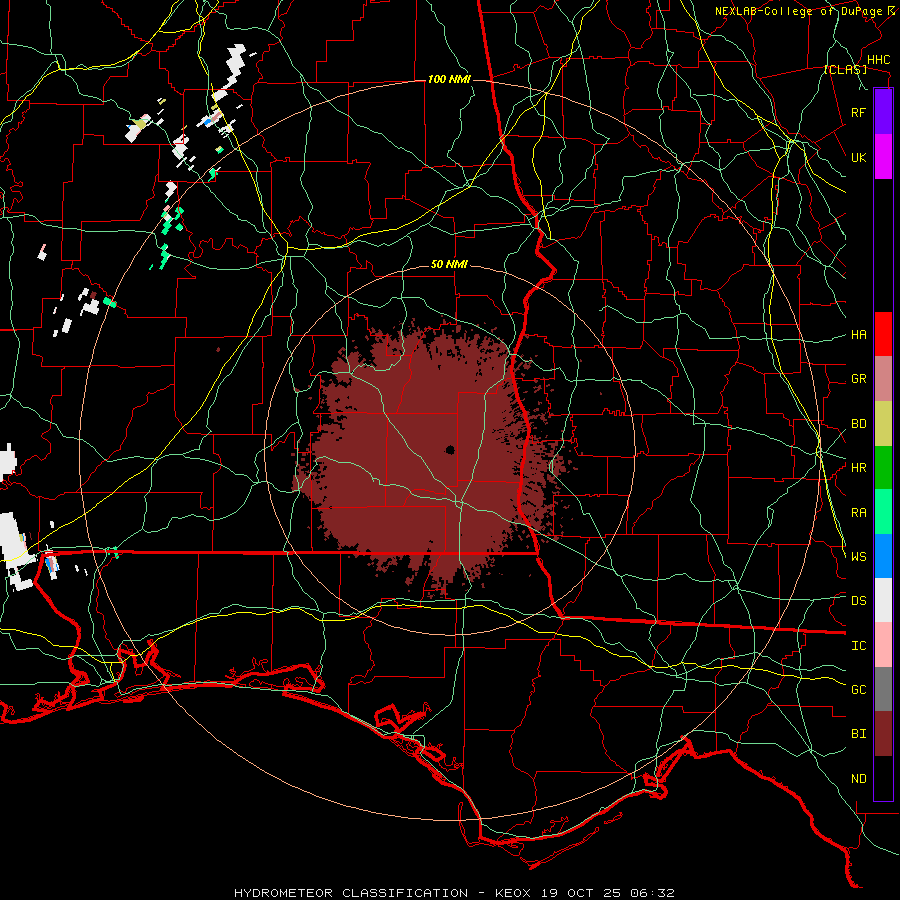Click the black ND legend swatch
Screen dimensions: 900x900
883,778
